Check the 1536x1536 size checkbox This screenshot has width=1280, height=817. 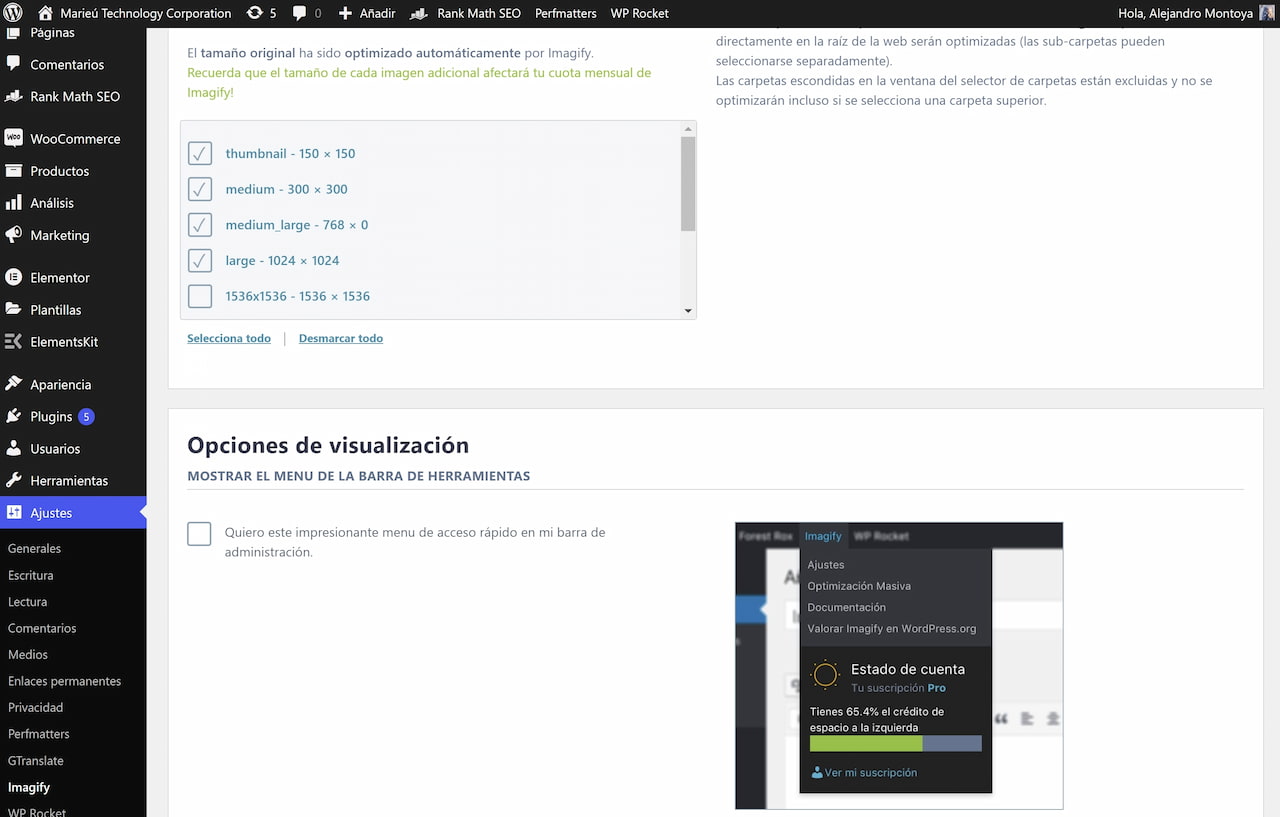coord(200,296)
